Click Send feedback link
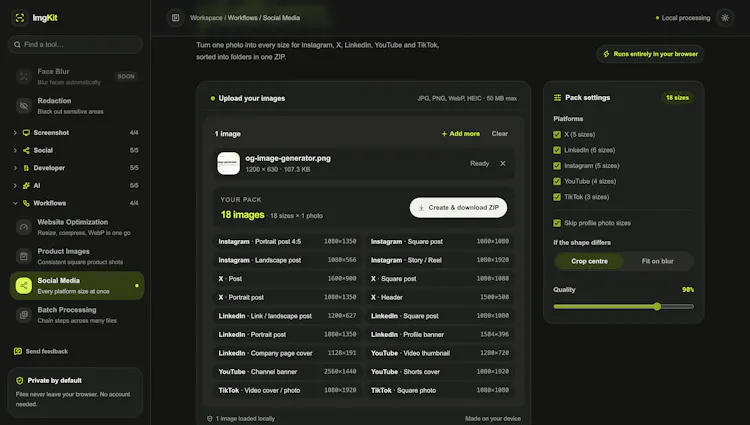750x425 pixels. pos(41,351)
